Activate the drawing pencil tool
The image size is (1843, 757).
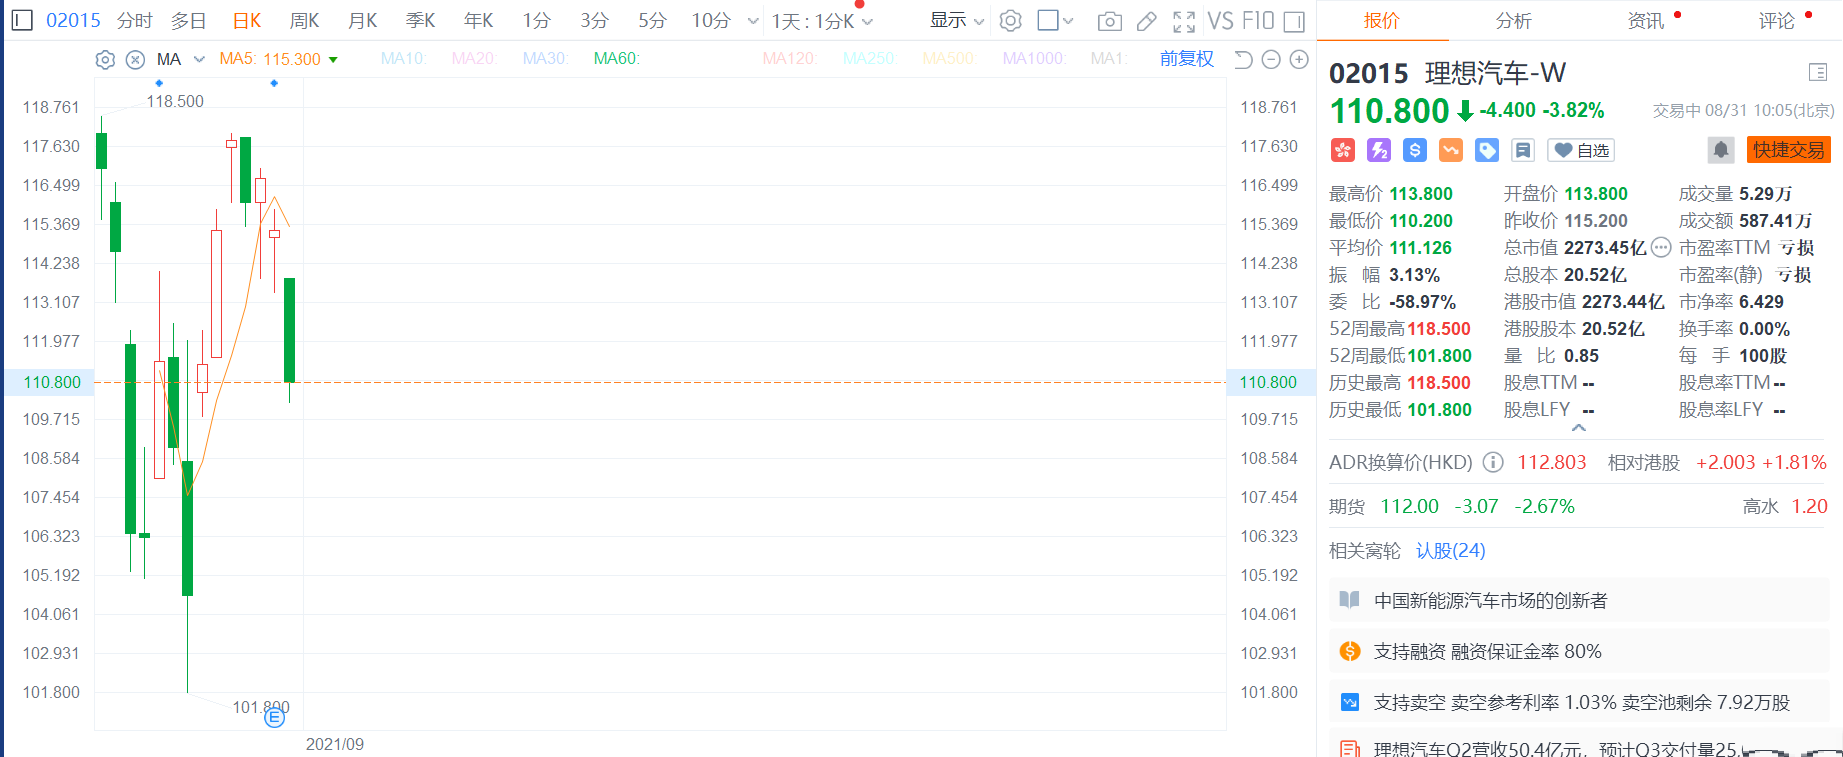pyautogui.click(x=1147, y=21)
